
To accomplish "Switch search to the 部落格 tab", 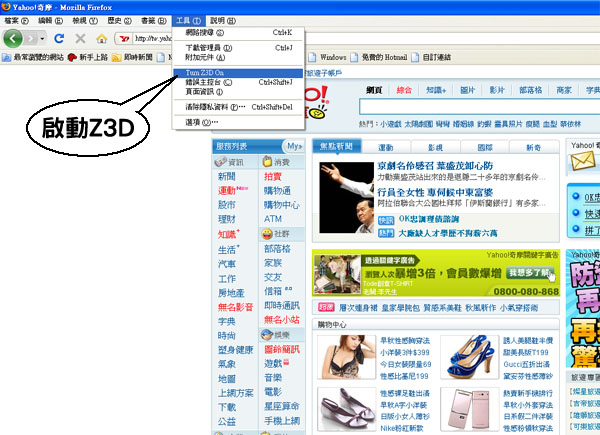I will pyautogui.click(x=531, y=90).
